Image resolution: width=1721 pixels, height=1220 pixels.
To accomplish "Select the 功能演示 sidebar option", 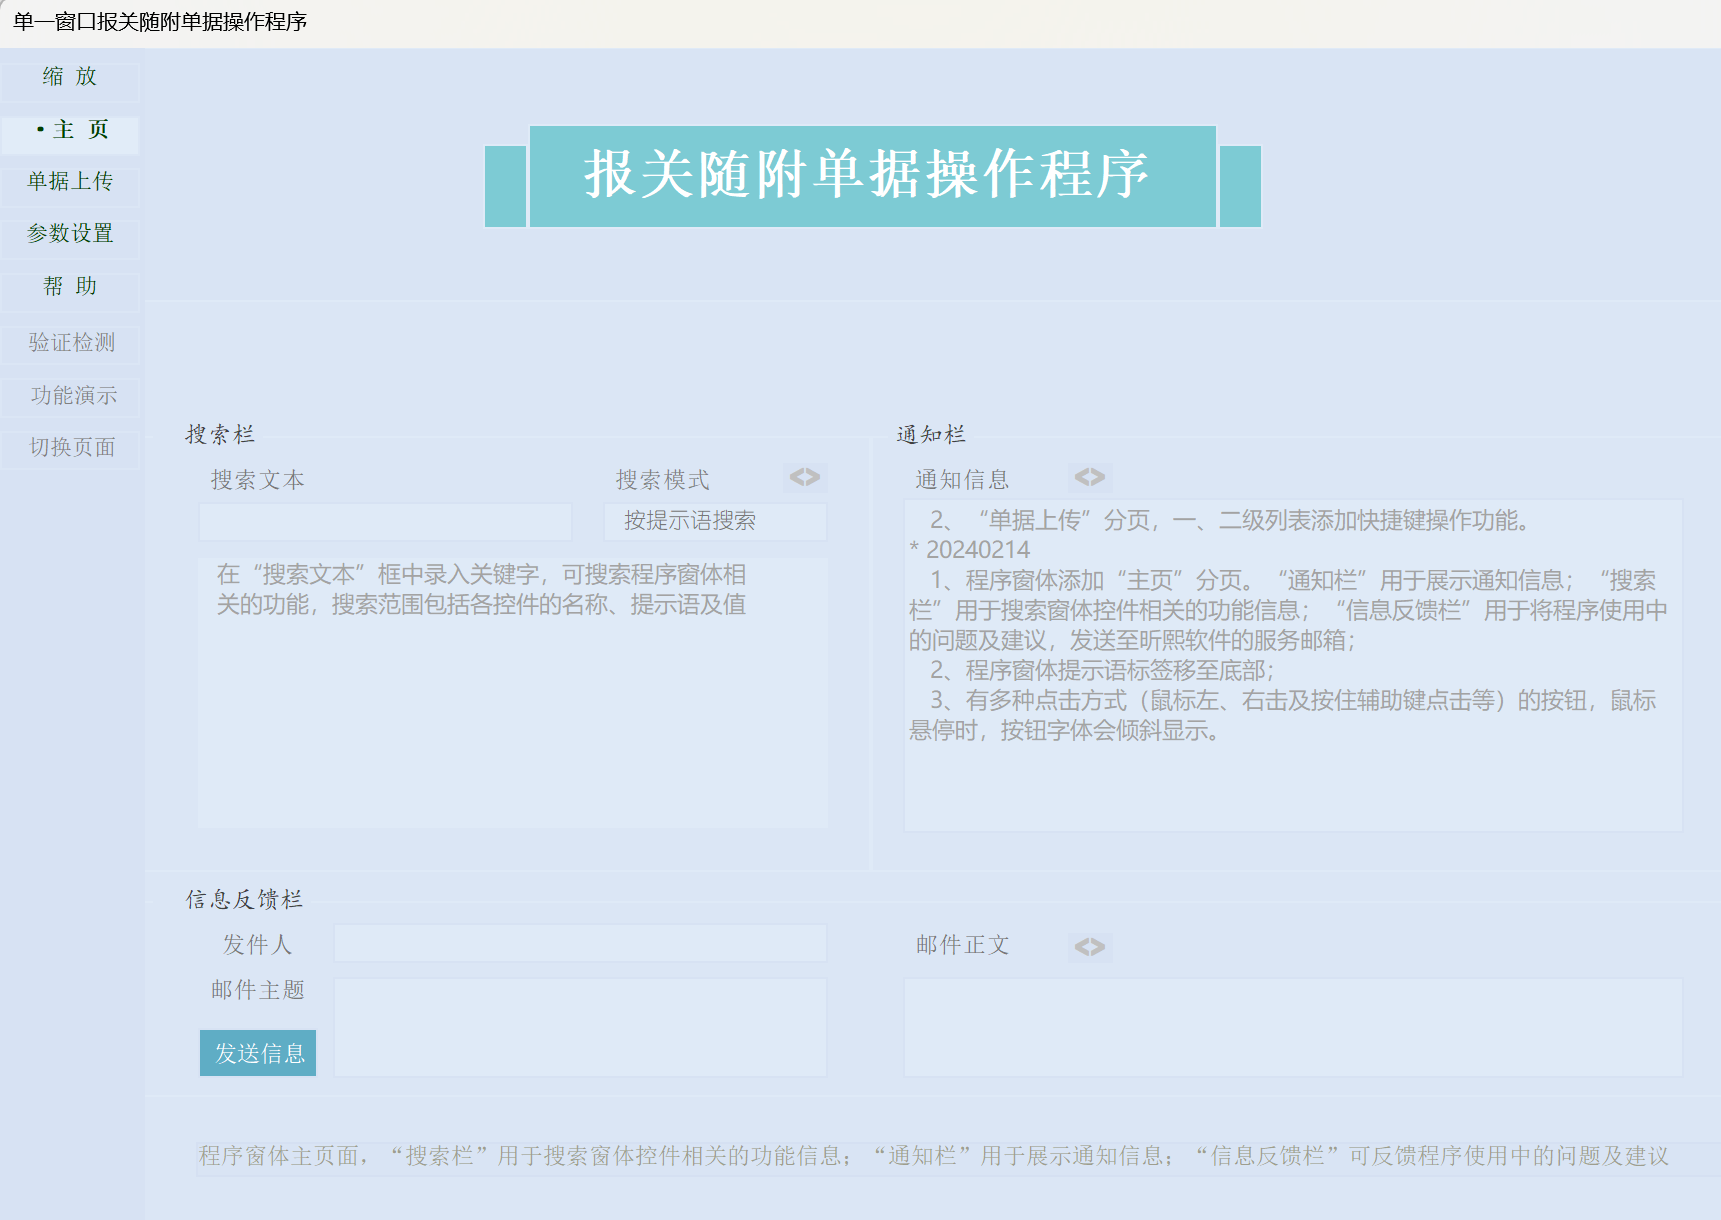I will 73,396.
